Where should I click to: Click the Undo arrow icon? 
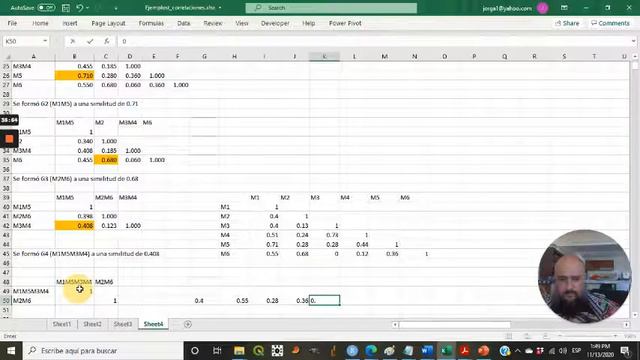80,8
